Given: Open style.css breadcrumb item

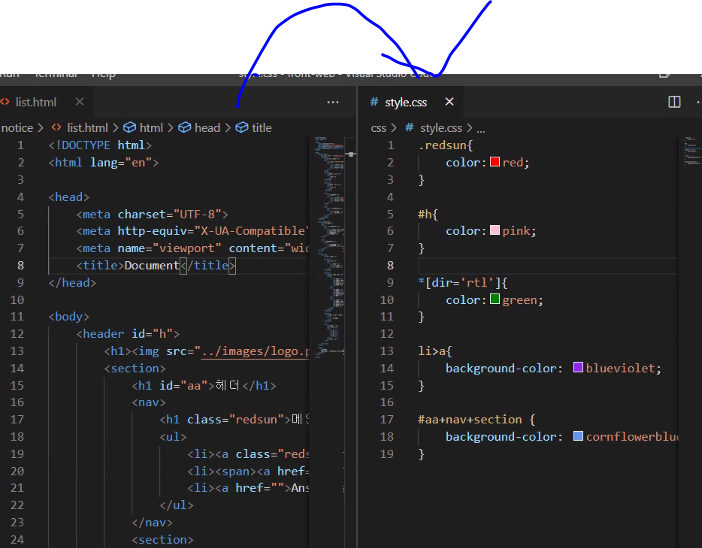Looking at the screenshot, I should [x=441, y=128].
